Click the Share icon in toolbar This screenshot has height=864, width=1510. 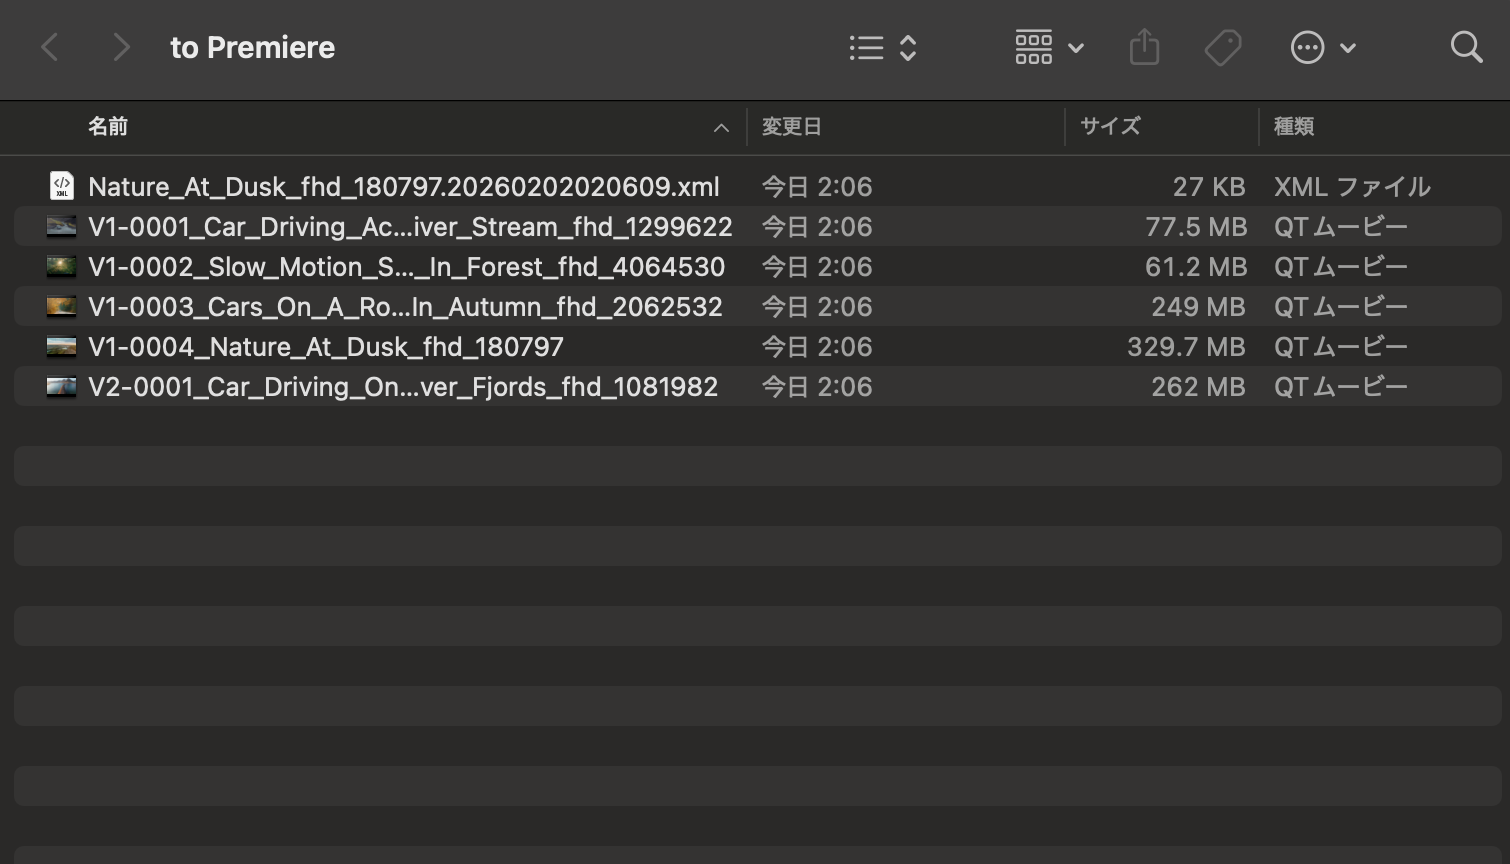tap(1144, 47)
